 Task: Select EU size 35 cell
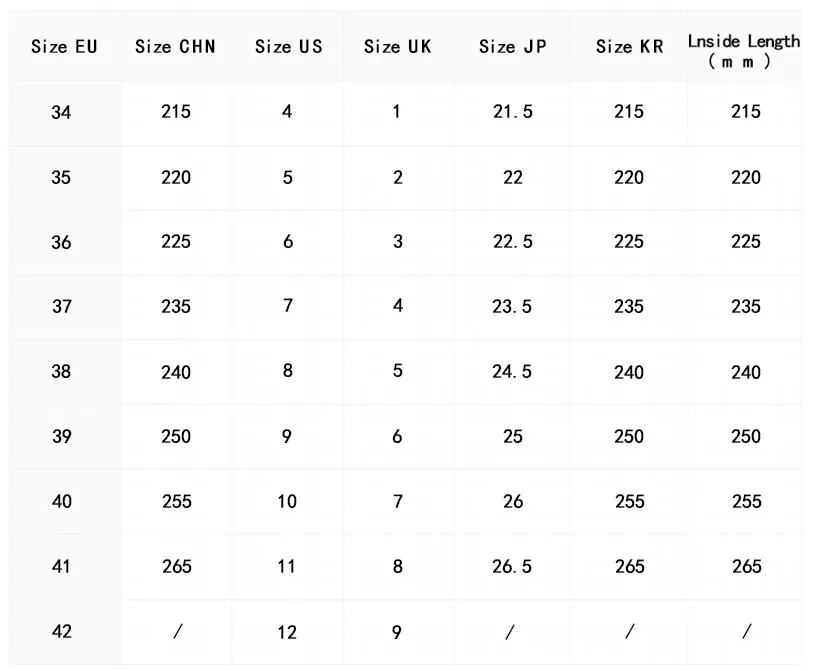point(62,178)
